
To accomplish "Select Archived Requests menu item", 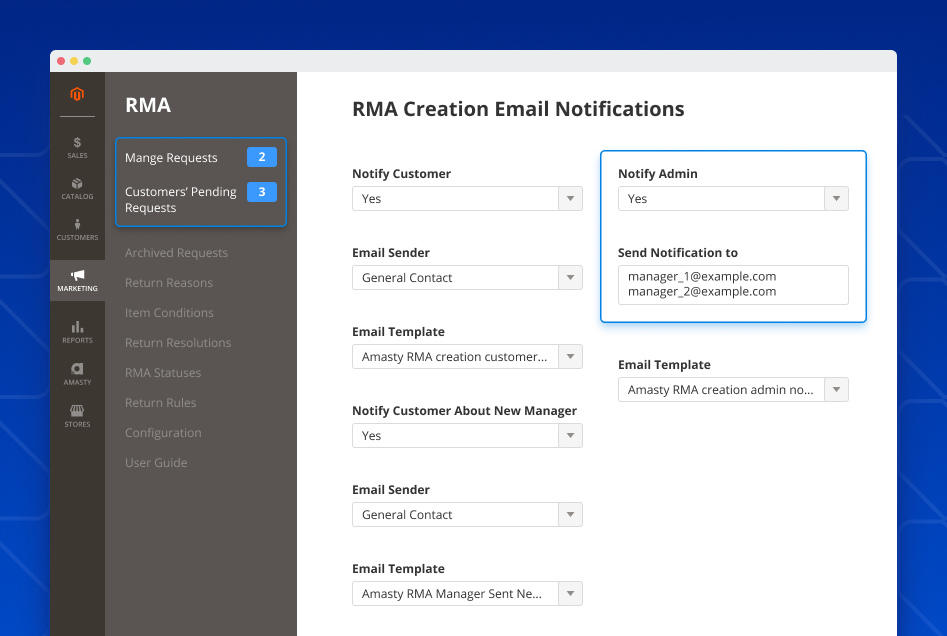I will click(176, 252).
